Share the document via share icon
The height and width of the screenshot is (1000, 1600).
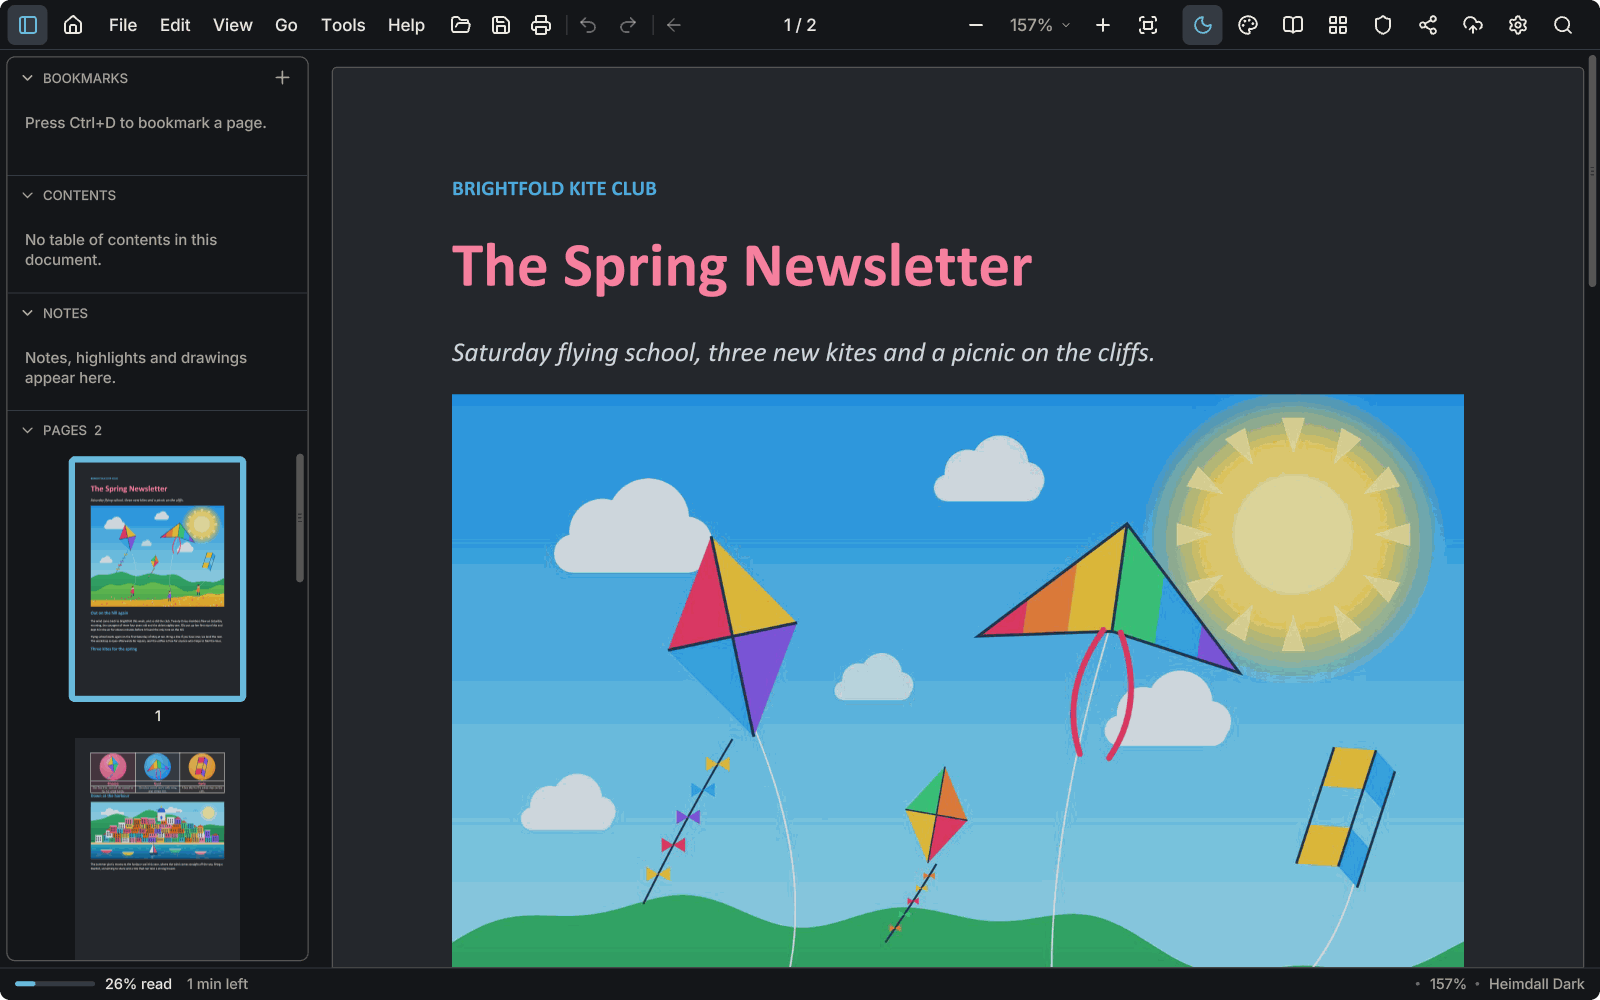pyautogui.click(x=1428, y=25)
